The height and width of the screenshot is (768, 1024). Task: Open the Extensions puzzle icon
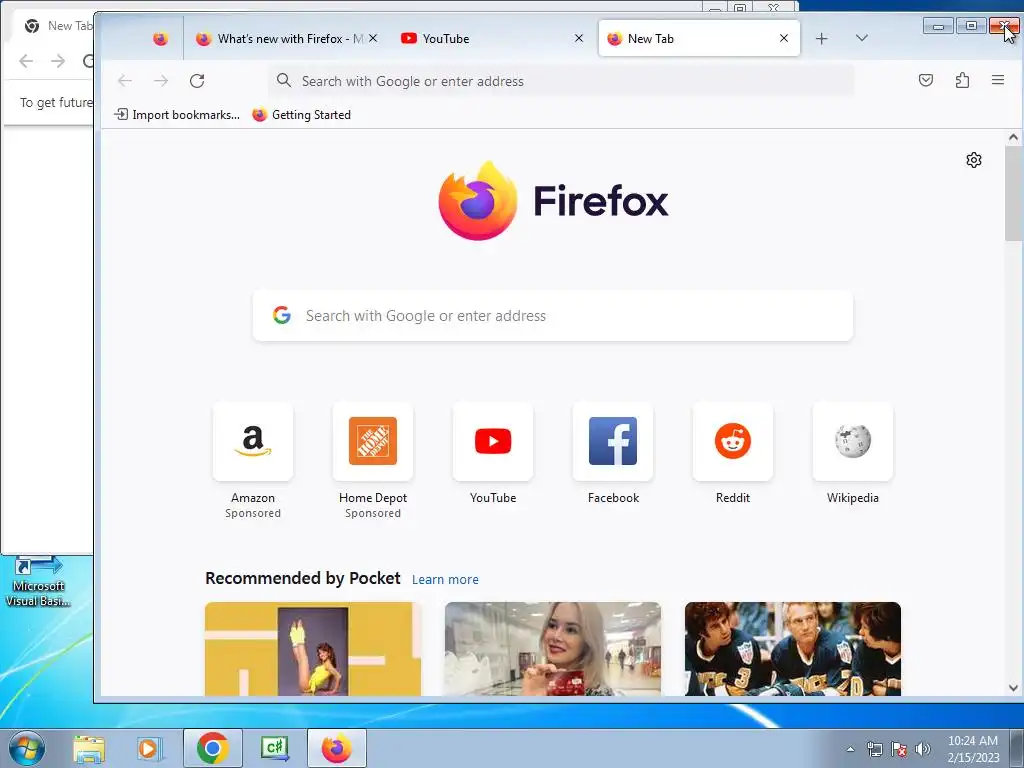tap(962, 80)
